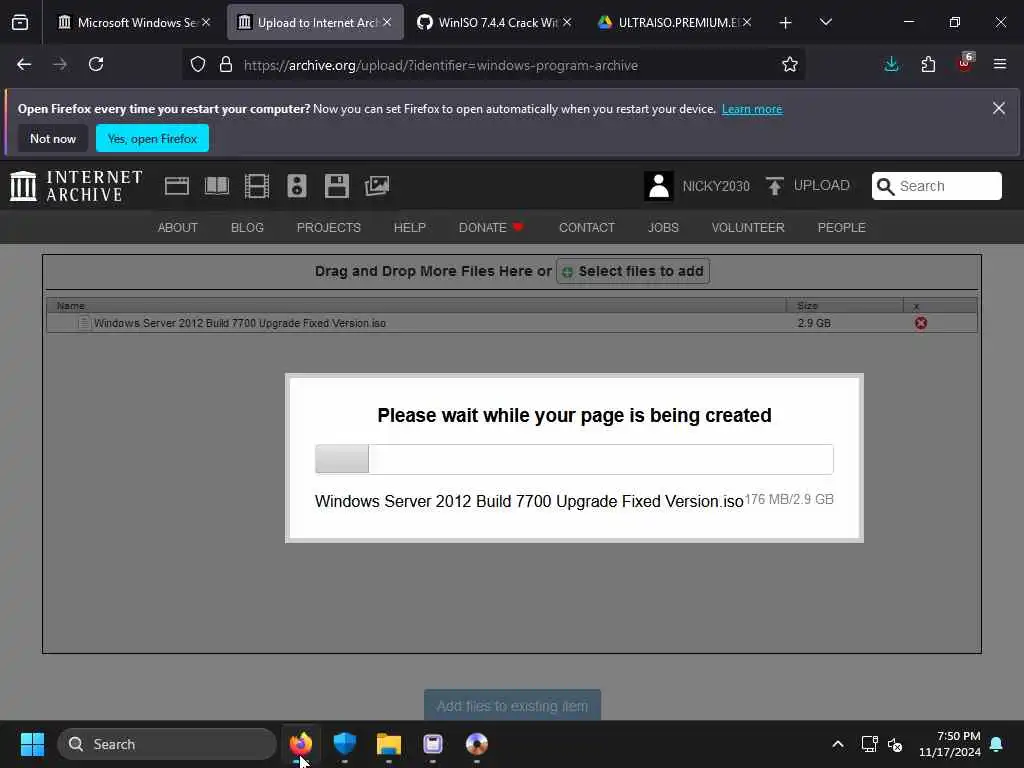The height and width of the screenshot is (768, 1024).
Task: Click Select files to add button
Action: 633,271
